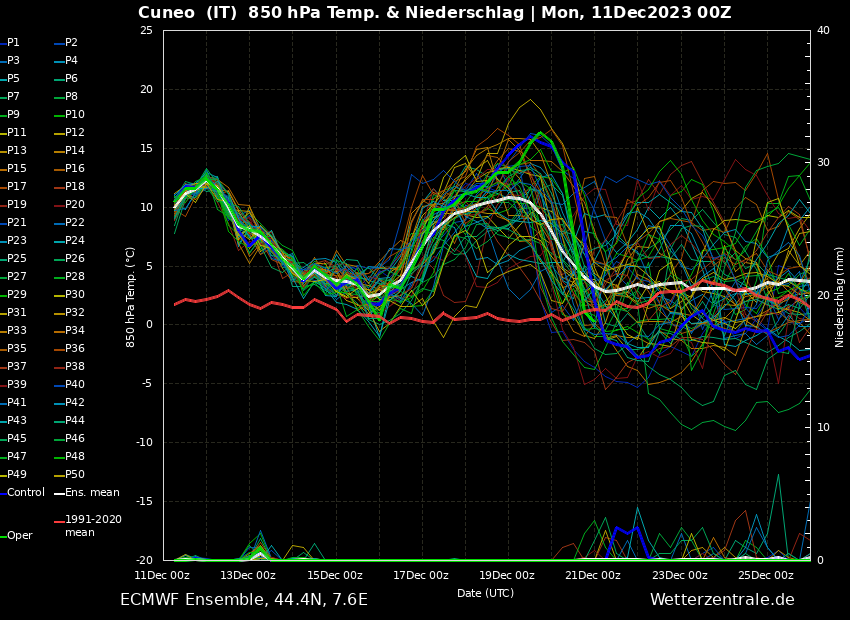Click the 850 hPa Temp. (°C) axis label
Viewport: 850px width, 620px height.
(131, 297)
